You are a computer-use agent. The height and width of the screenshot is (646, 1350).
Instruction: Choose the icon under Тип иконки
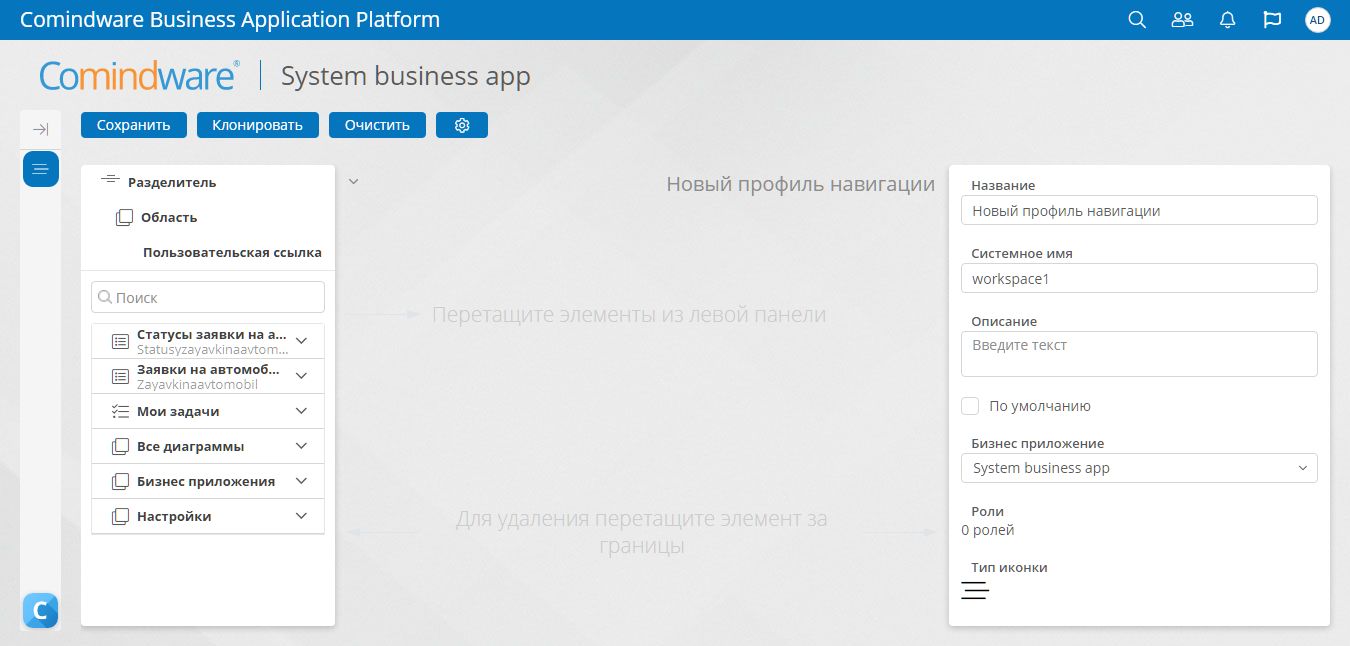[975, 590]
